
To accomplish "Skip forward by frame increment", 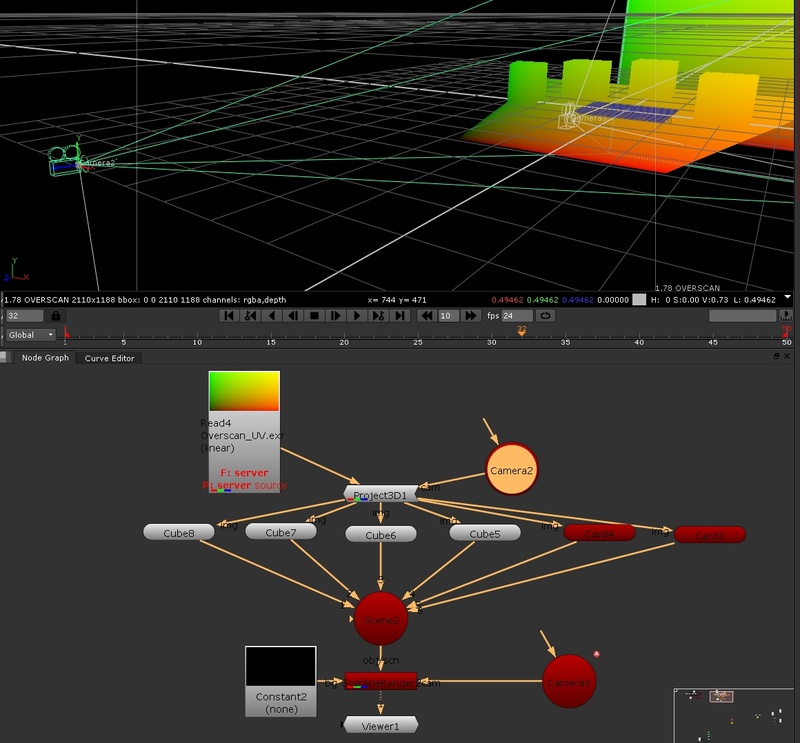I will pos(471,316).
